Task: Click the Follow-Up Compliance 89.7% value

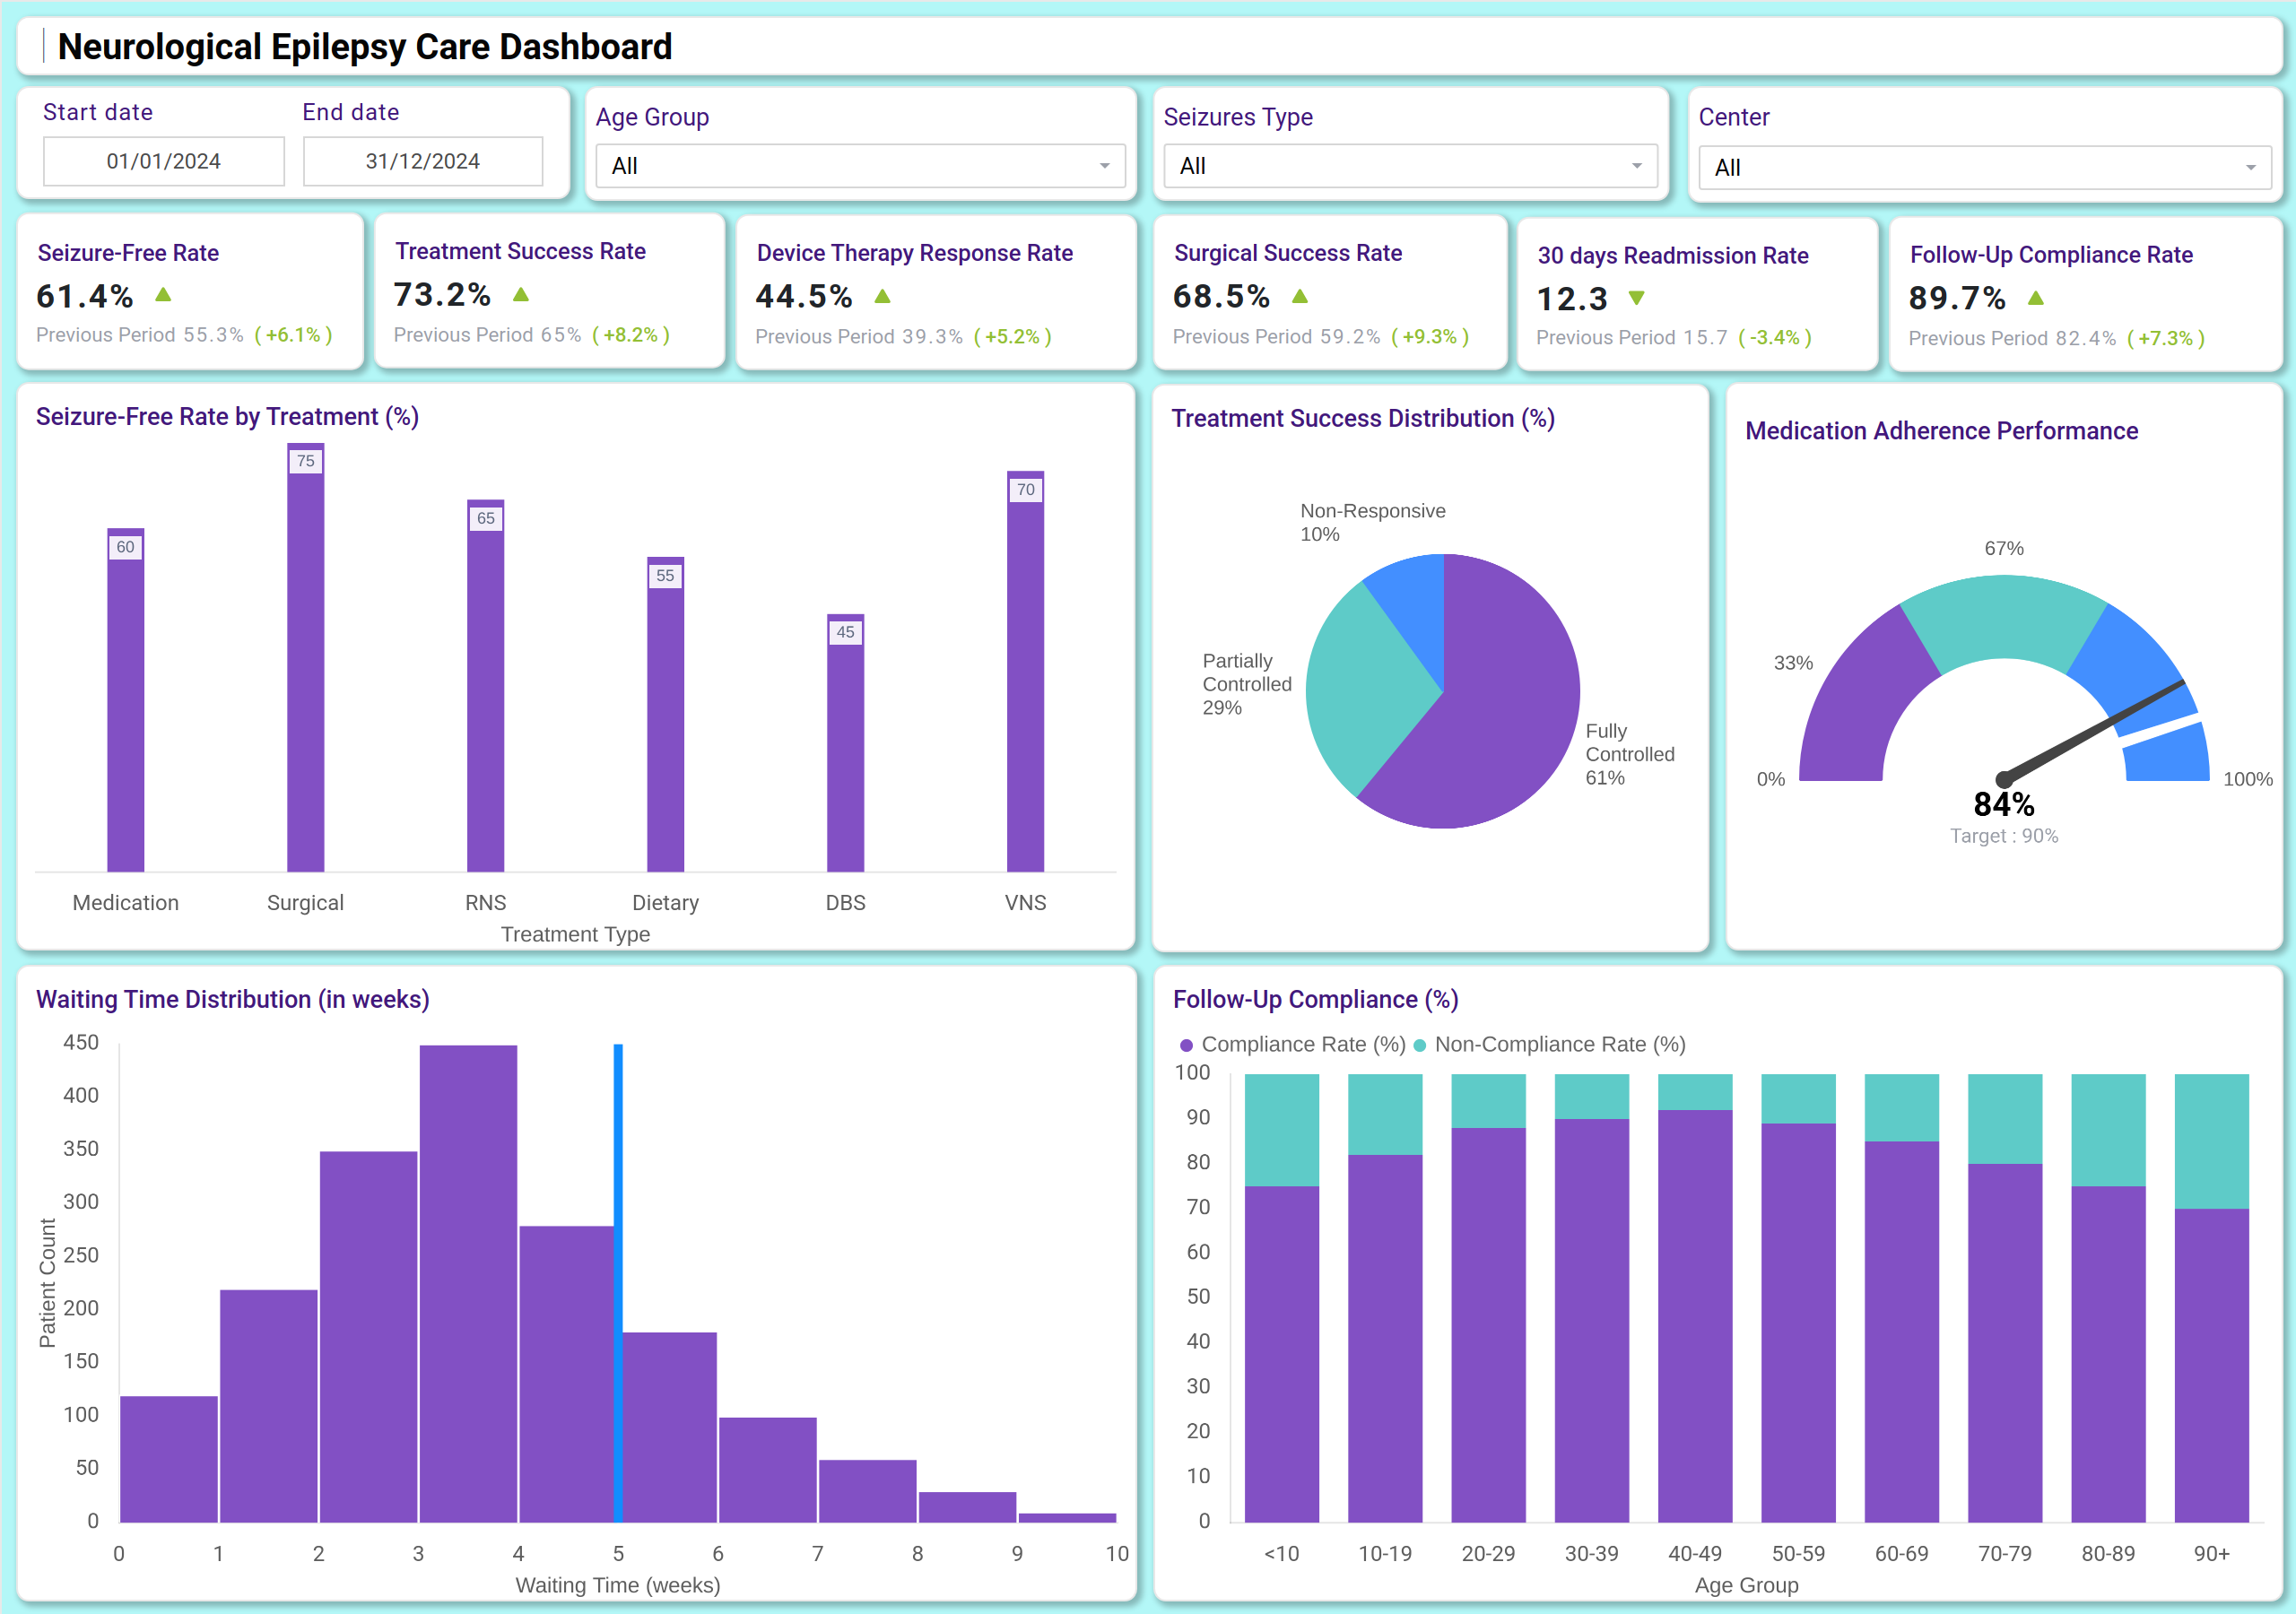Action: [x=1958, y=298]
